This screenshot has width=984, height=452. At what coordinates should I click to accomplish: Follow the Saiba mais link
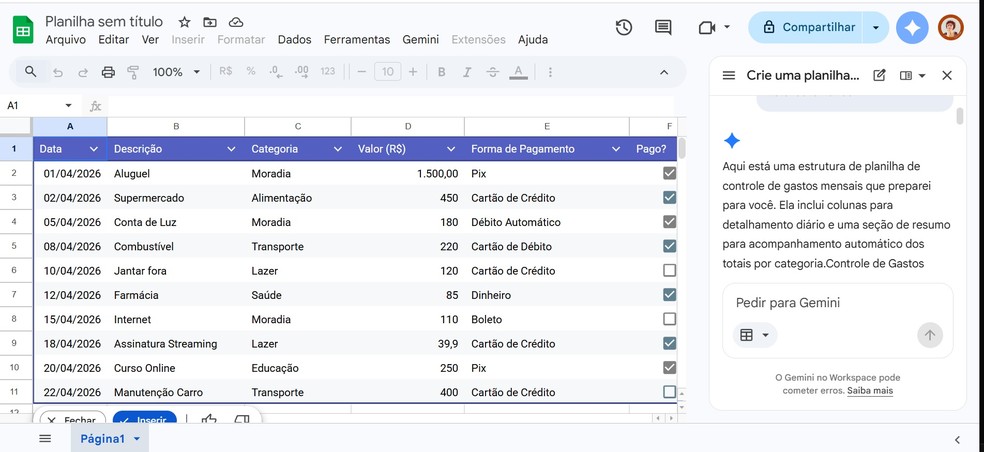click(870, 390)
